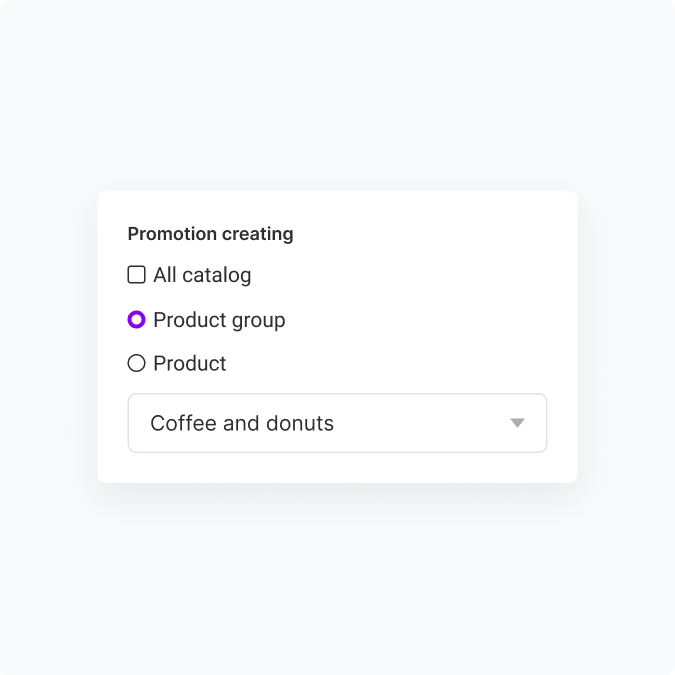This screenshot has width=675, height=675.
Task: Click the square box icon beside All catalog
Action: [137, 275]
